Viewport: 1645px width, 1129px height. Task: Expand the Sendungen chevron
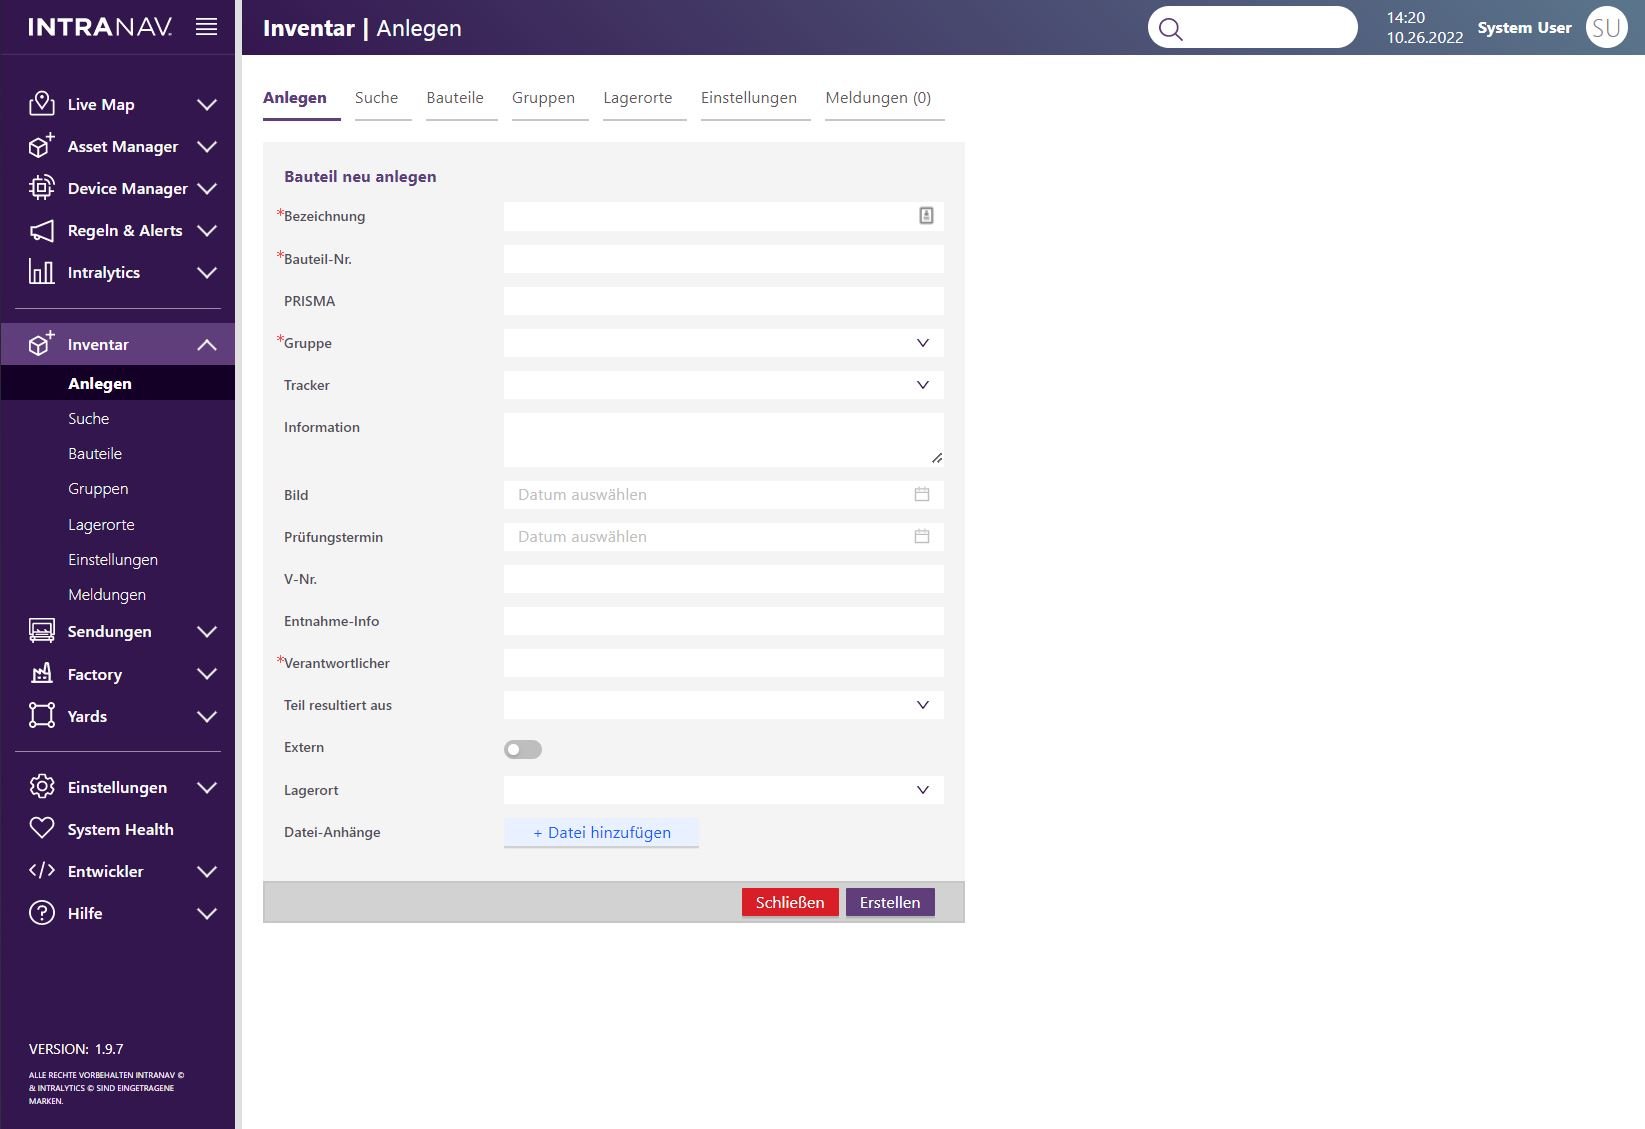tap(207, 631)
